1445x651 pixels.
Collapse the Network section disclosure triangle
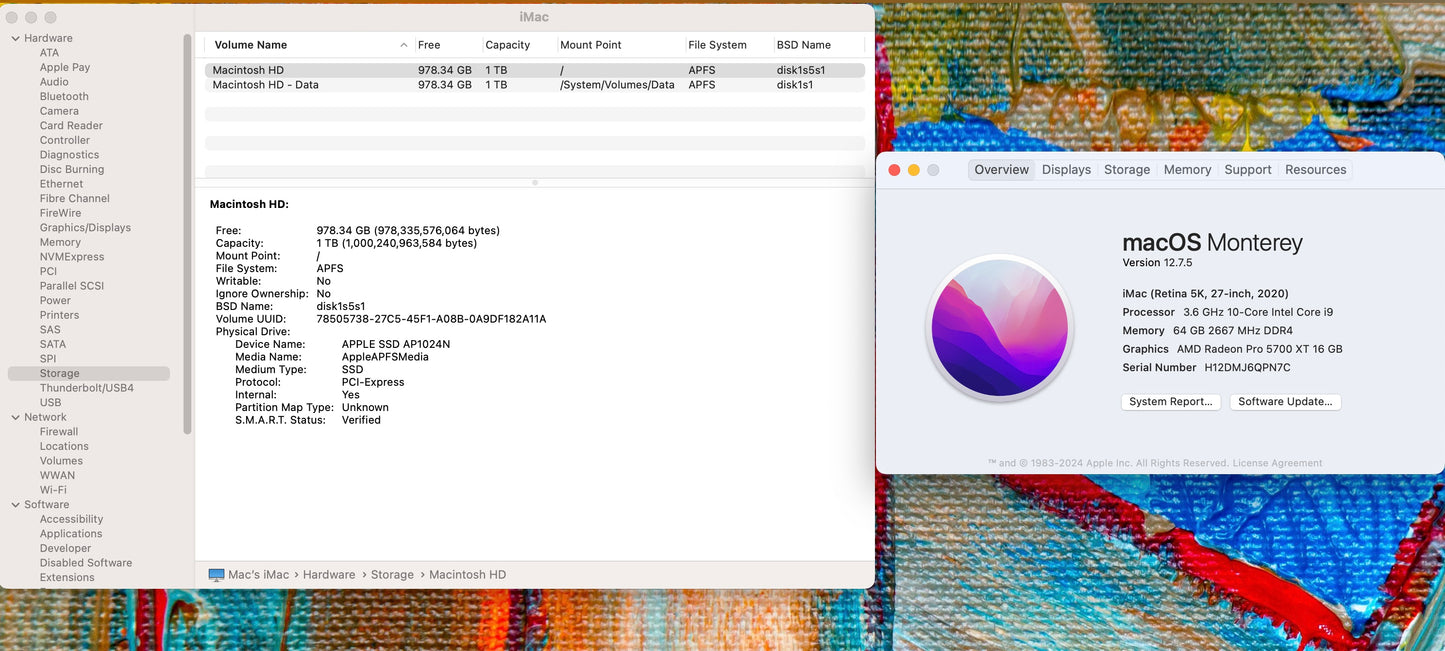pyautogui.click(x=15, y=418)
